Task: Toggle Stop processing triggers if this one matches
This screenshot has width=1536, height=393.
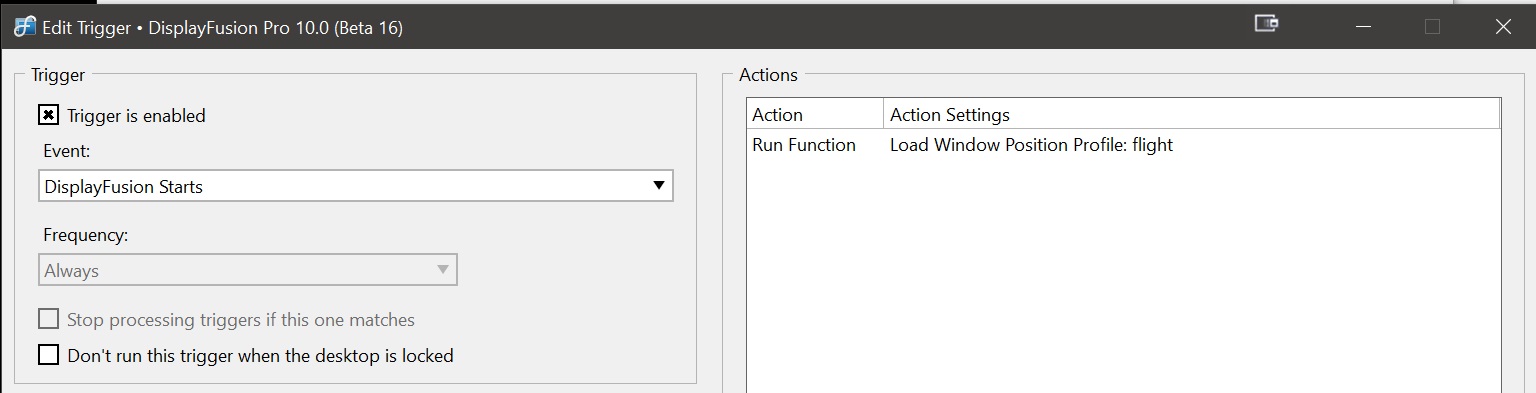Action: point(48,320)
